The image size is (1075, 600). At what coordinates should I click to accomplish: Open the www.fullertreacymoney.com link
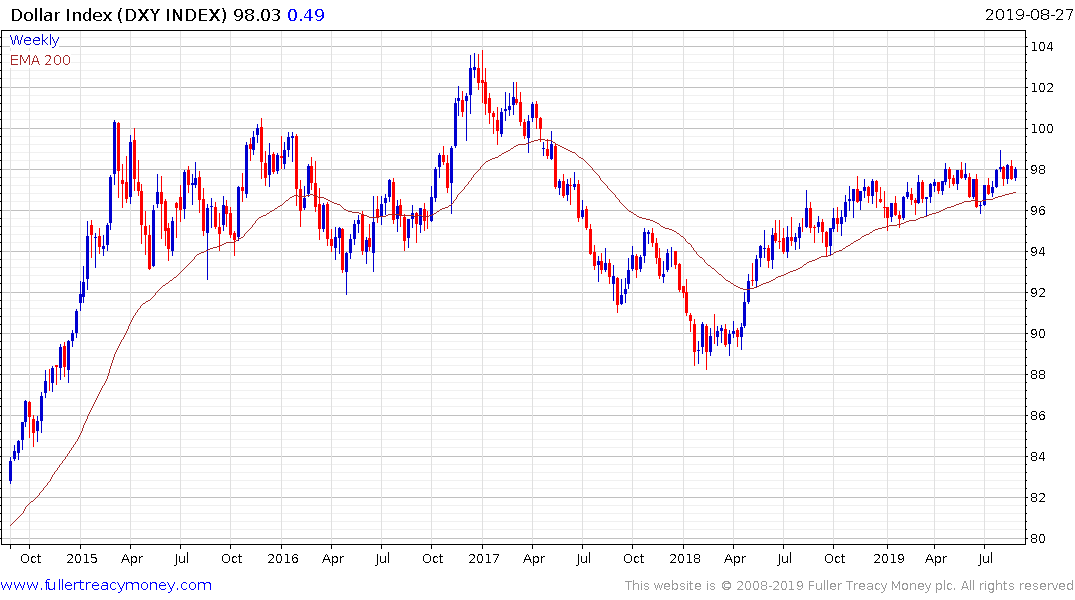[x=106, y=585]
